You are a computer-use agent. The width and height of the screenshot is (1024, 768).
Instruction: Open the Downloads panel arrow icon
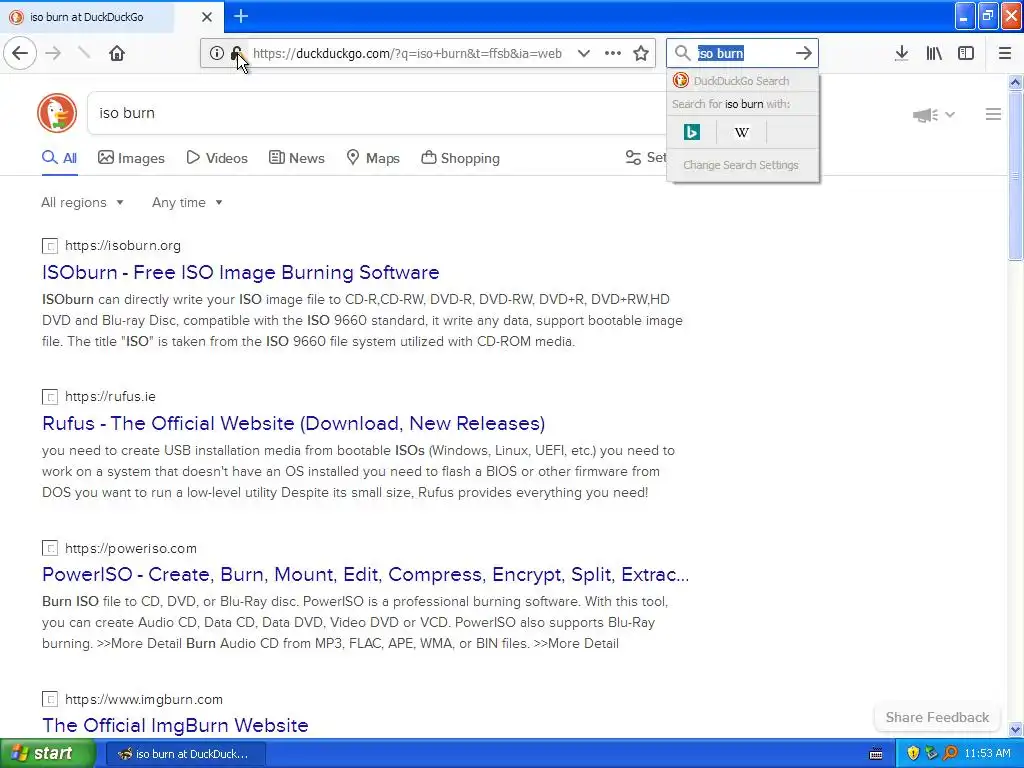pos(902,53)
